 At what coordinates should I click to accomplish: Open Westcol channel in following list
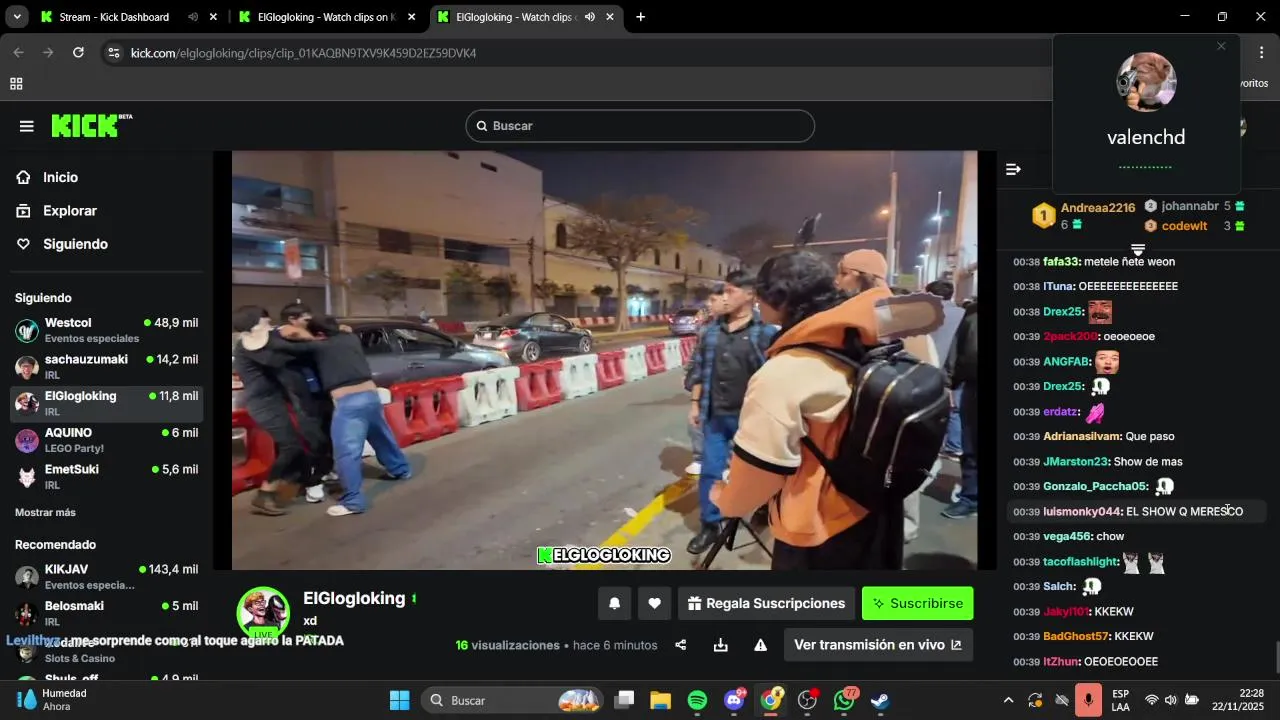106,330
